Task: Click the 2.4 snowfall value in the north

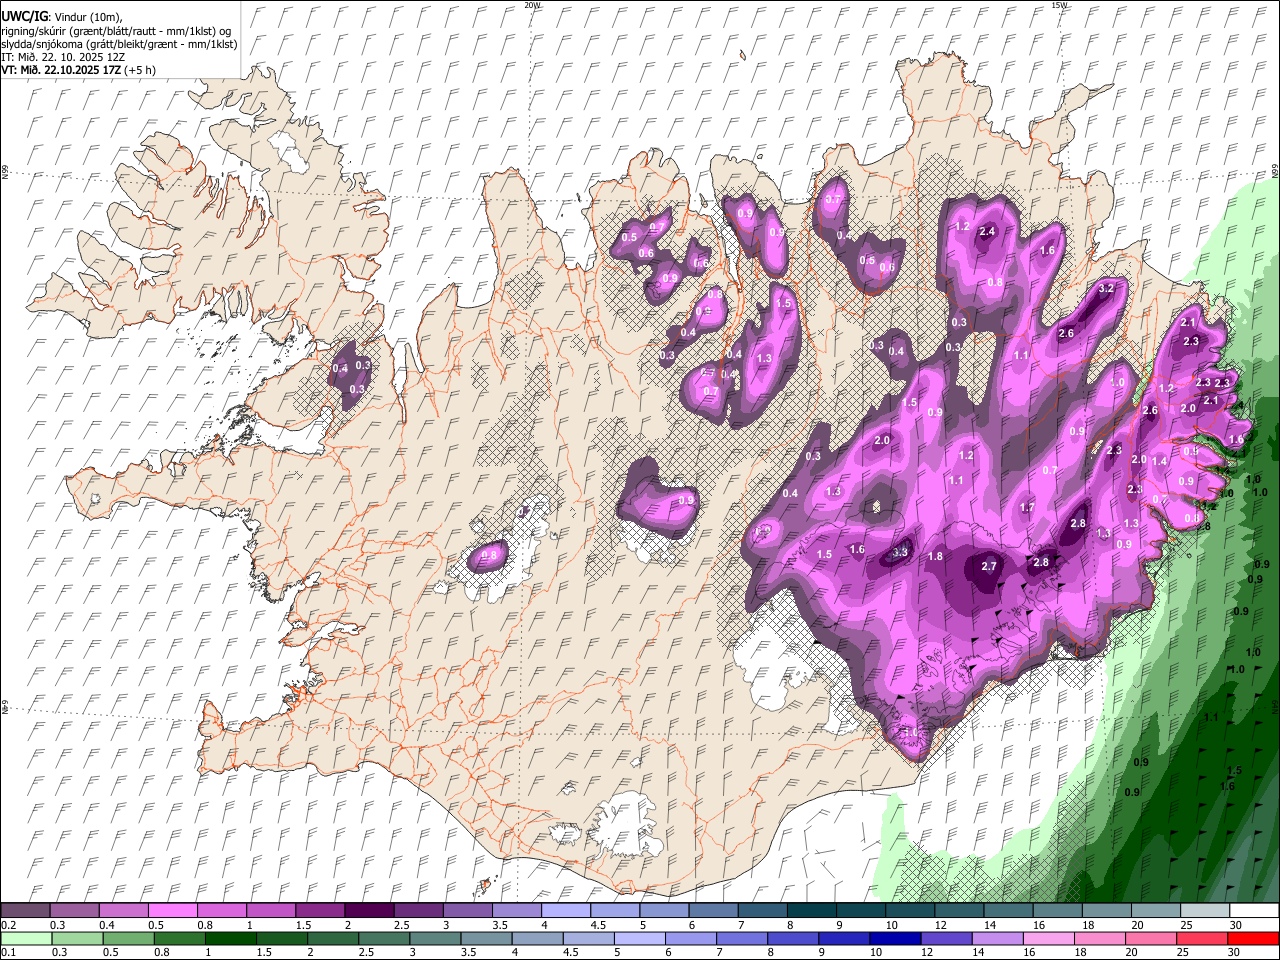Action: click(988, 231)
